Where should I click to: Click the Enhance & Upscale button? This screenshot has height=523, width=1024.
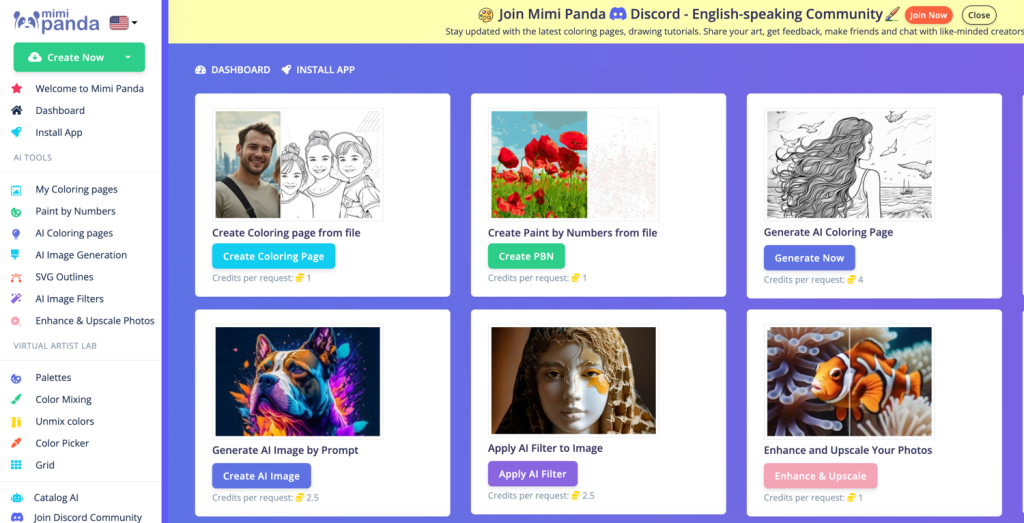[x=820, y=476]
